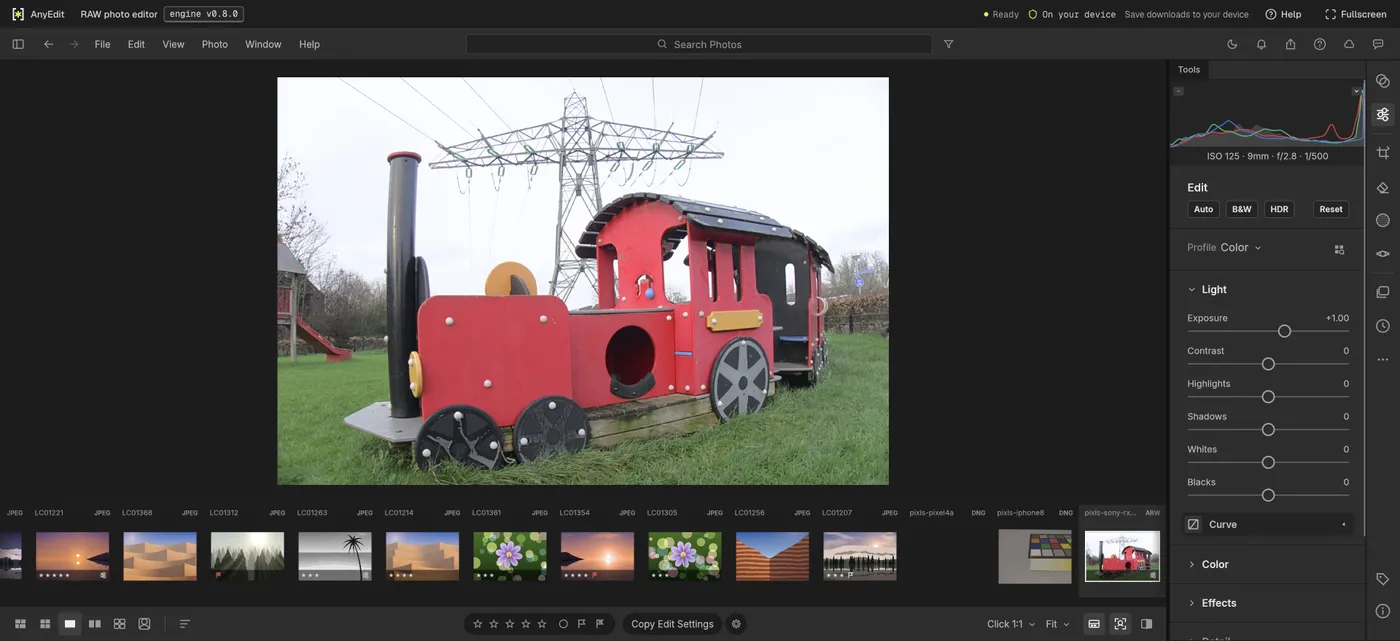The image size is (1400, 641).
Task: Flag photo as rejected
Action: (600, 624)
